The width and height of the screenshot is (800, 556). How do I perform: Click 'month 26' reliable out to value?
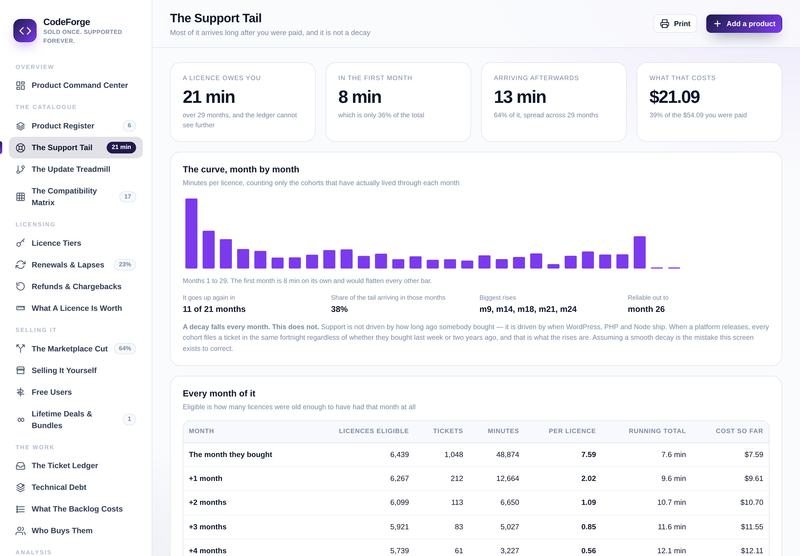pyautogui.click(x=646, y=309)
